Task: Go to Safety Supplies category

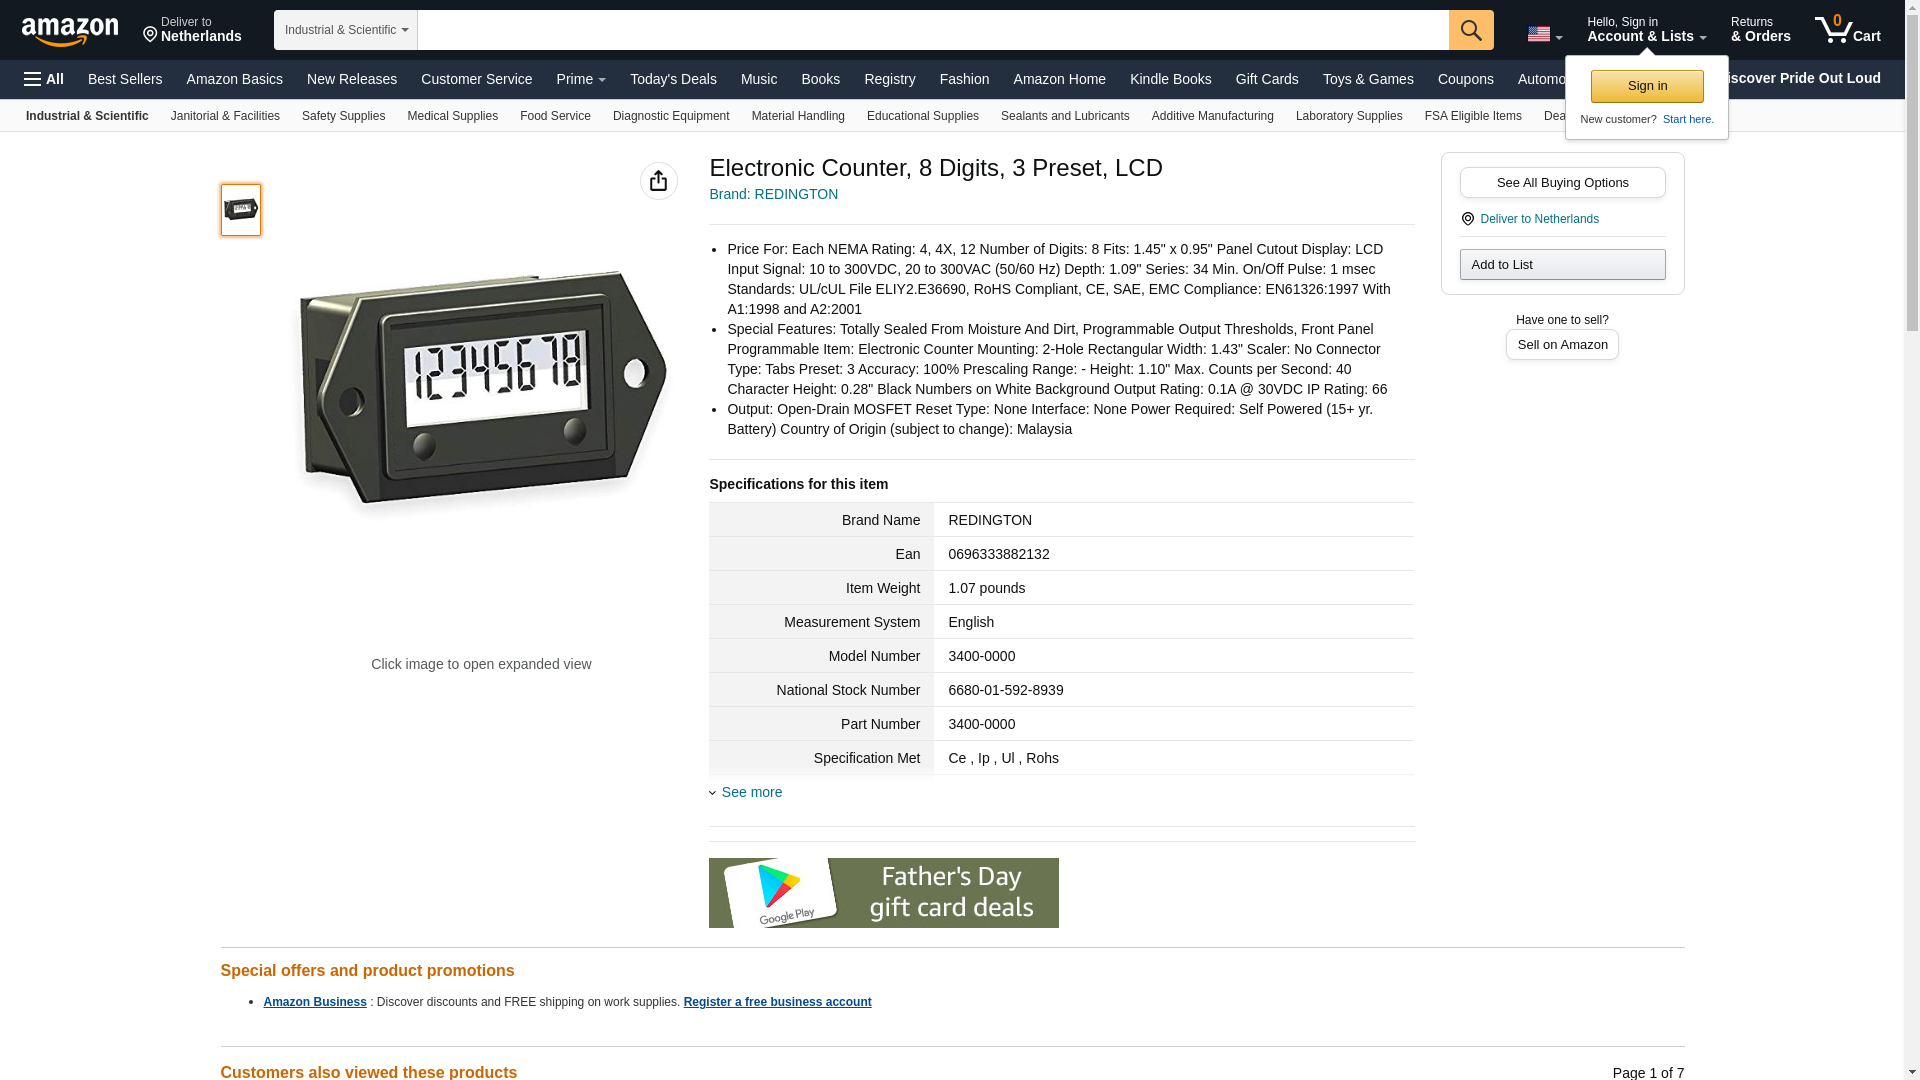Action: [343, 116]
